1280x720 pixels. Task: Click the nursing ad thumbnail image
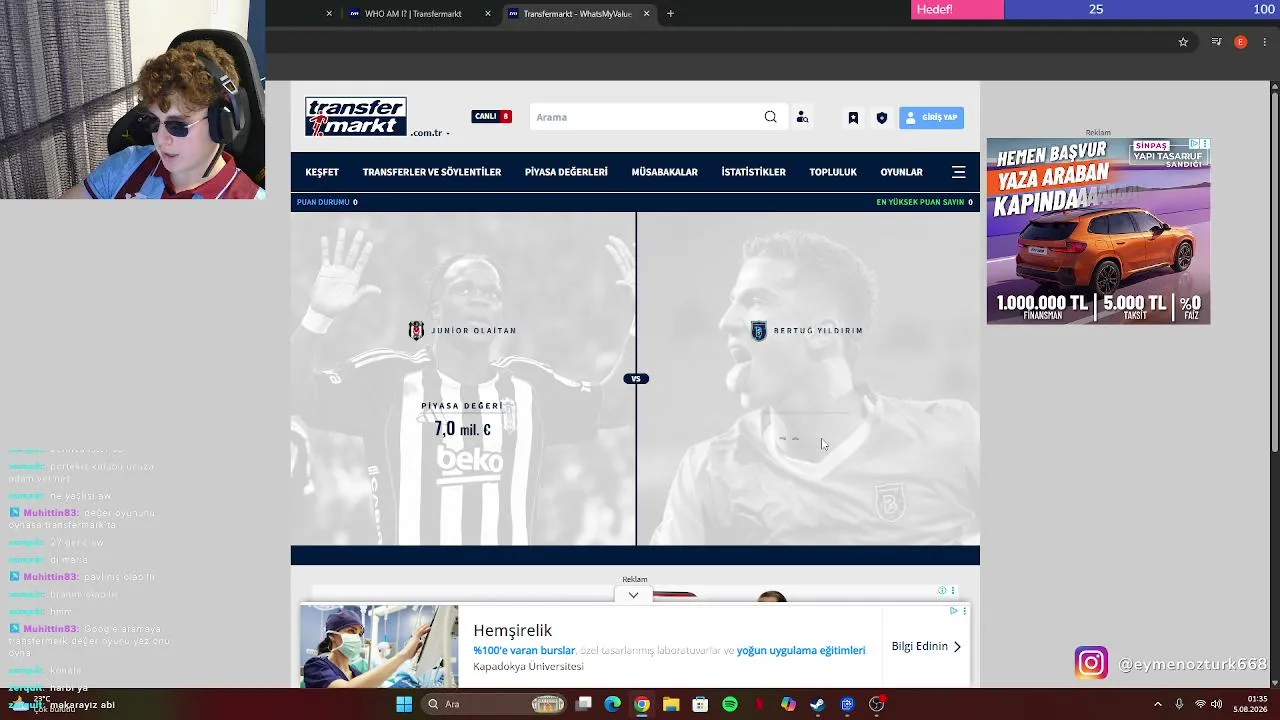click(379, 646)
